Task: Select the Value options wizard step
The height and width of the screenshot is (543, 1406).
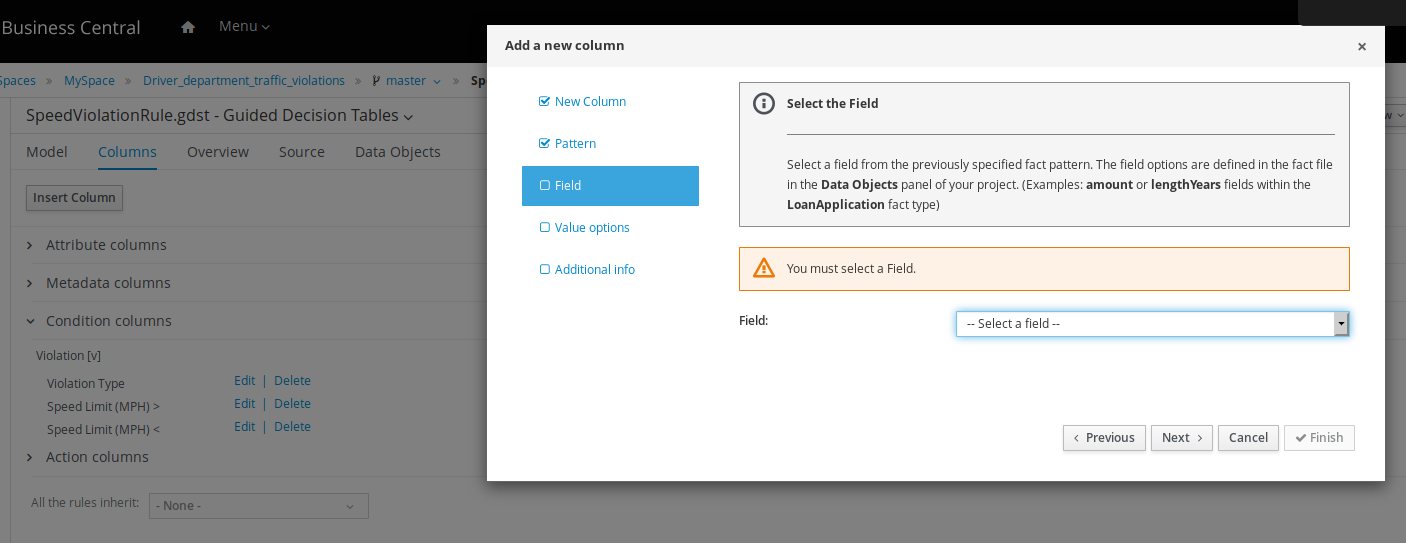Action: pyautogui.click(x=591, y=228)
